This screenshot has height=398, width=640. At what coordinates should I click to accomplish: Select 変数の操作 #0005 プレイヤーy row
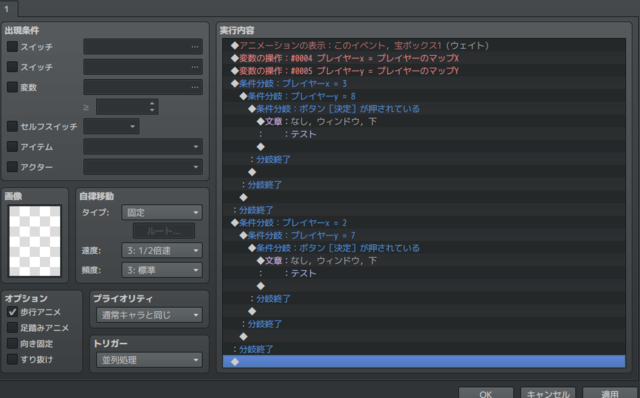coord(424,71)
